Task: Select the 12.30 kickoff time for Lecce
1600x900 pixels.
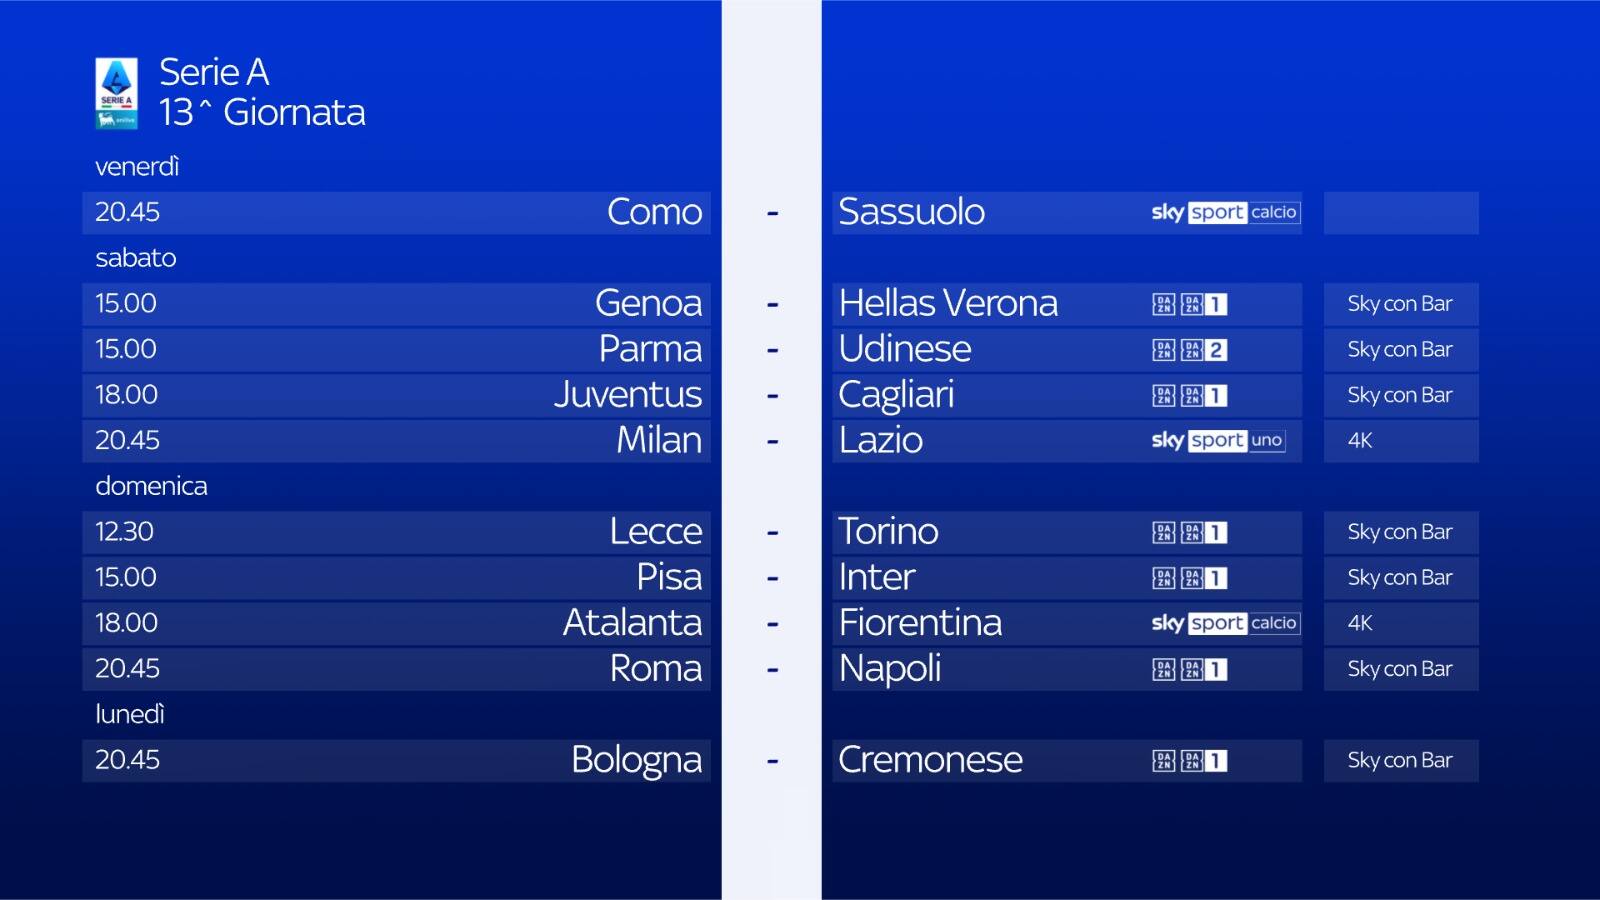Action: 125,531
